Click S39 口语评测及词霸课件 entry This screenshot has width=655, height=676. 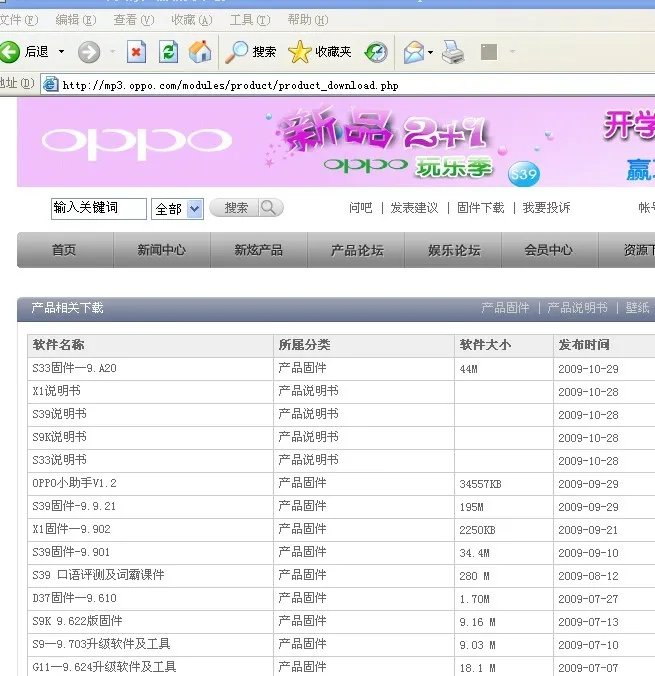tap(98, 575)
